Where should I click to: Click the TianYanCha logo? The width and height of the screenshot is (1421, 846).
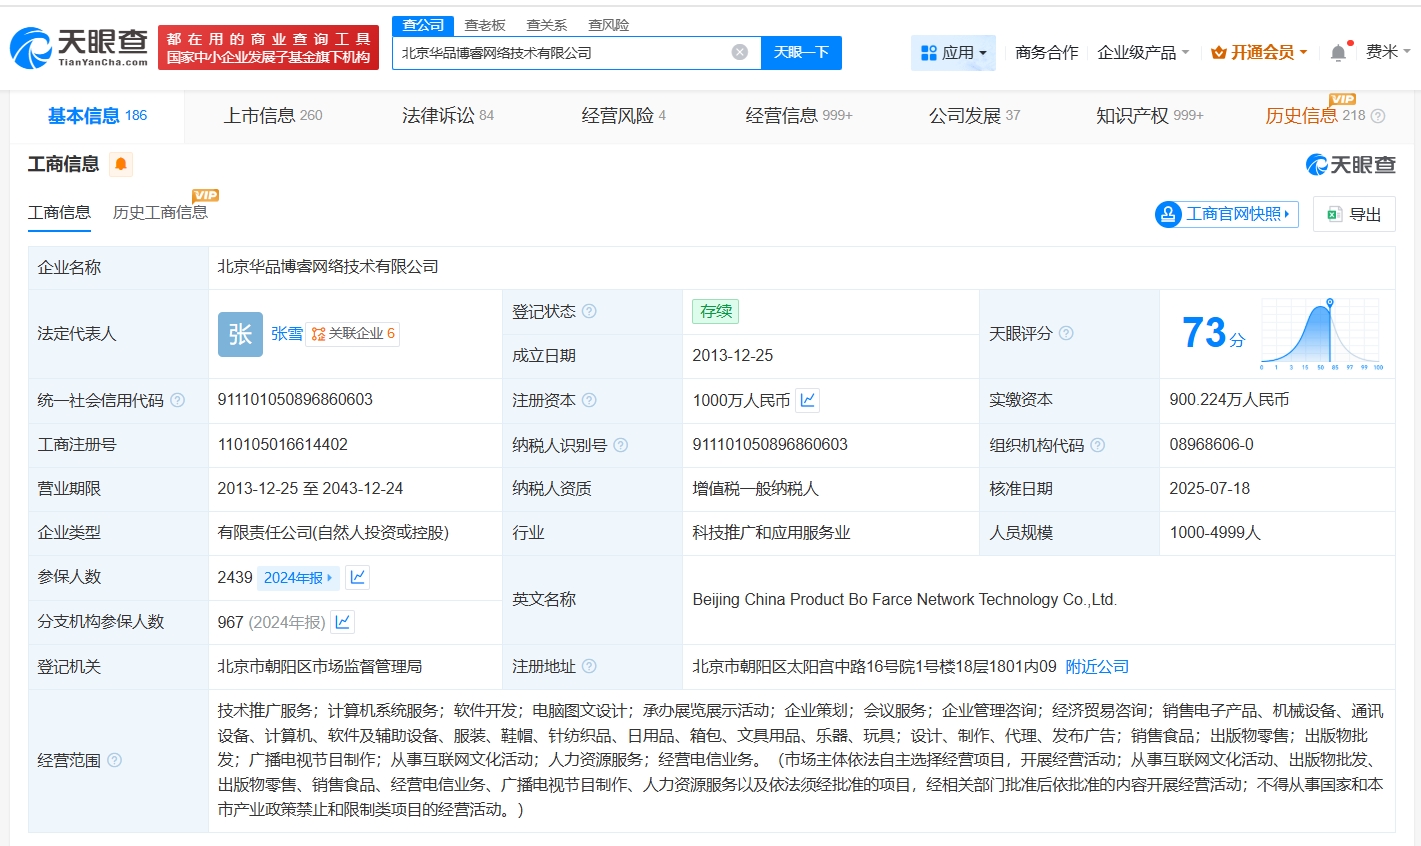79,47
